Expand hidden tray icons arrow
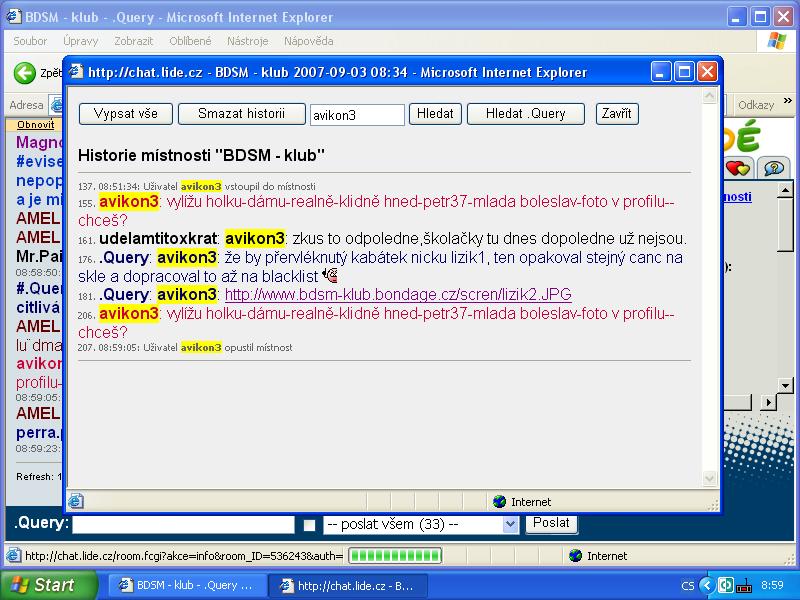Viewport: 800px width, 600px height. click(x=706, y=585)
